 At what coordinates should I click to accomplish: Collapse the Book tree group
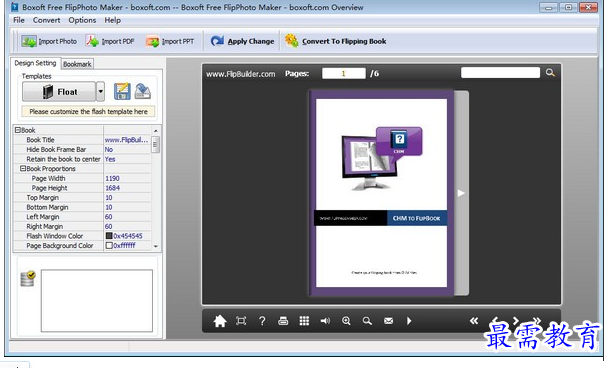17,130
